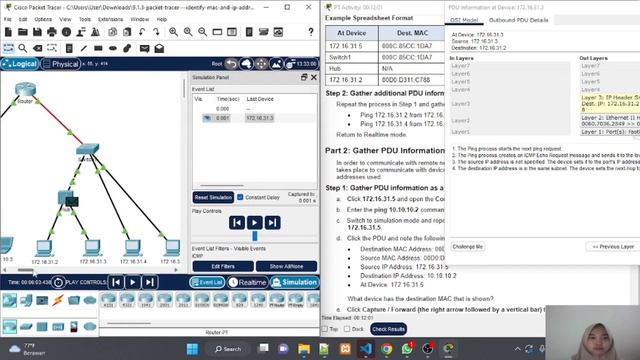Viewport: 640px width, 360px height.
Task: Click the Power Cycle Devices icon
Action: 58,282
